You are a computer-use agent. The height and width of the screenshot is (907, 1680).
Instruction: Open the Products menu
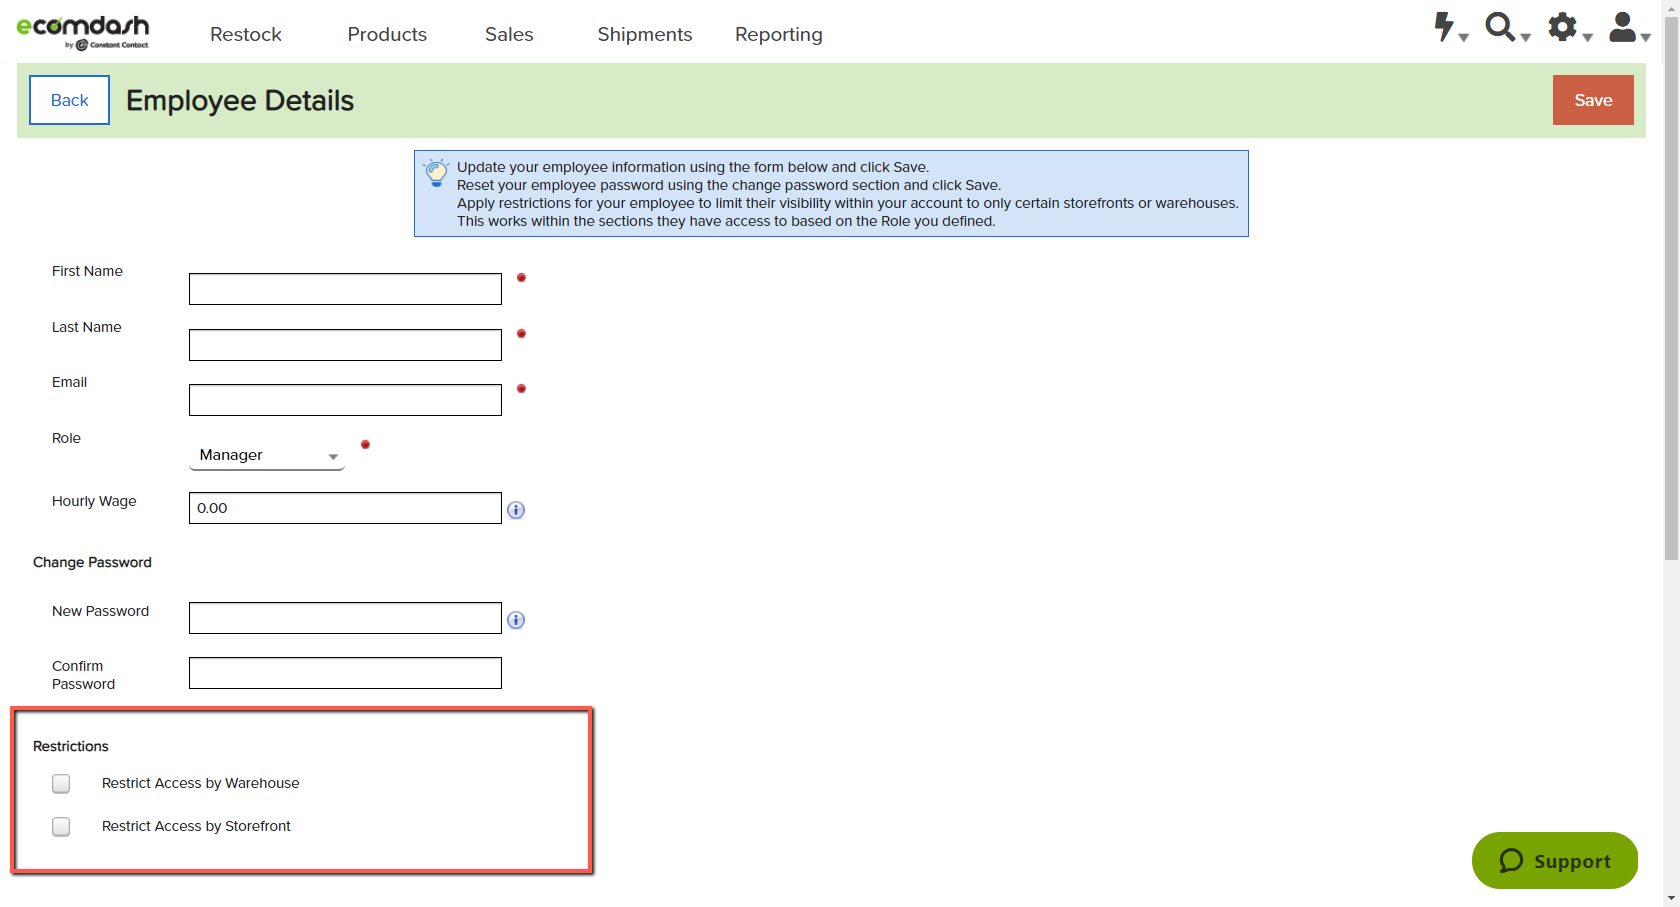point(387,35)
